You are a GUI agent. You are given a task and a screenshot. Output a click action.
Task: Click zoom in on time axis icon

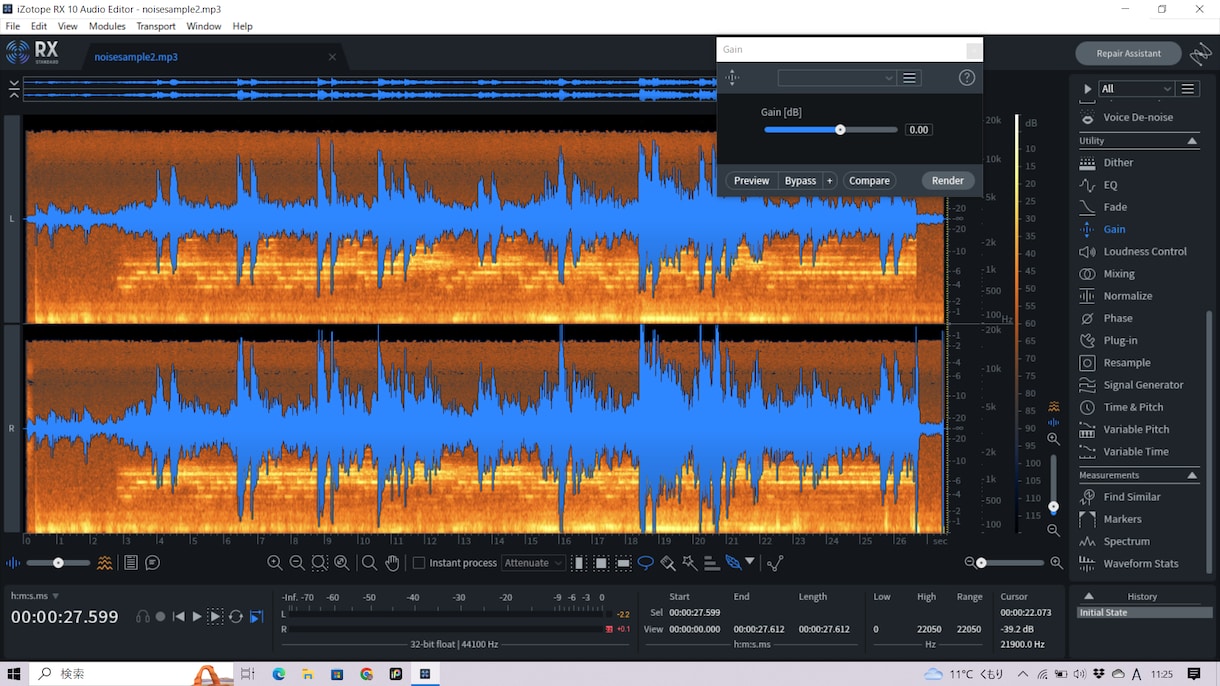pyautogui.click(x=274, y=563)
